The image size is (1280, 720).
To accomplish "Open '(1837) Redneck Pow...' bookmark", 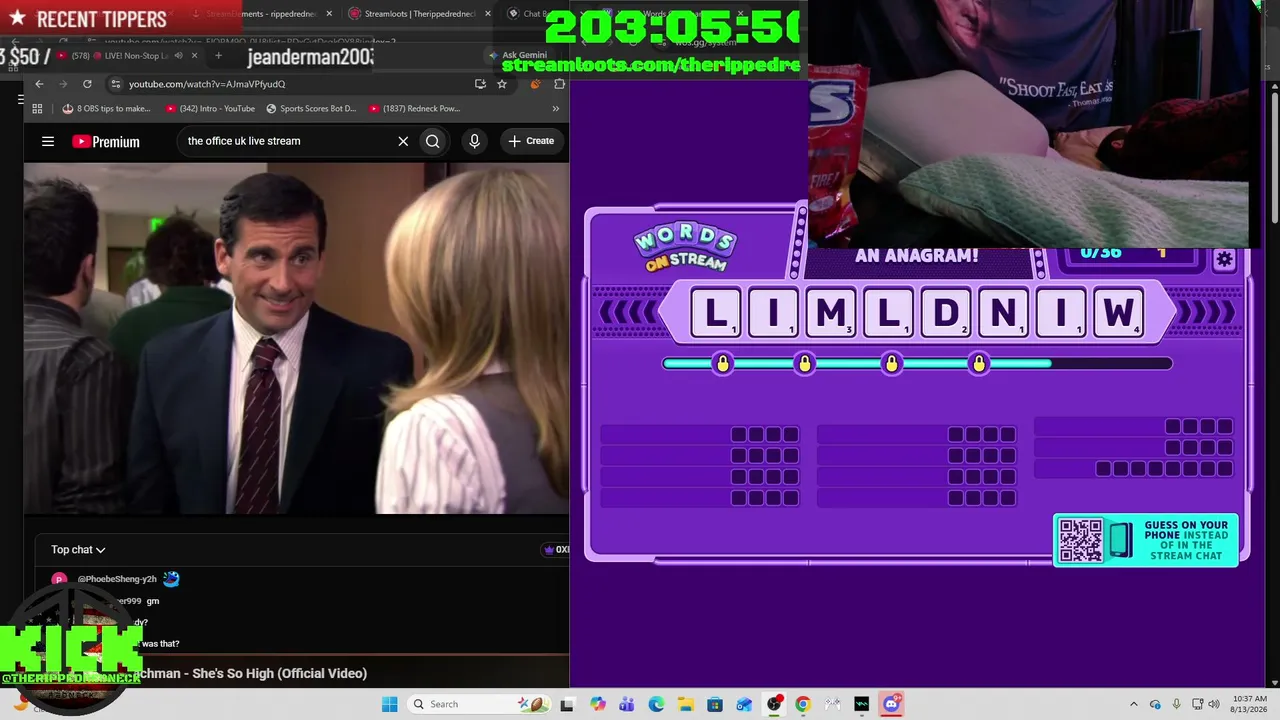I will point(414,108).
